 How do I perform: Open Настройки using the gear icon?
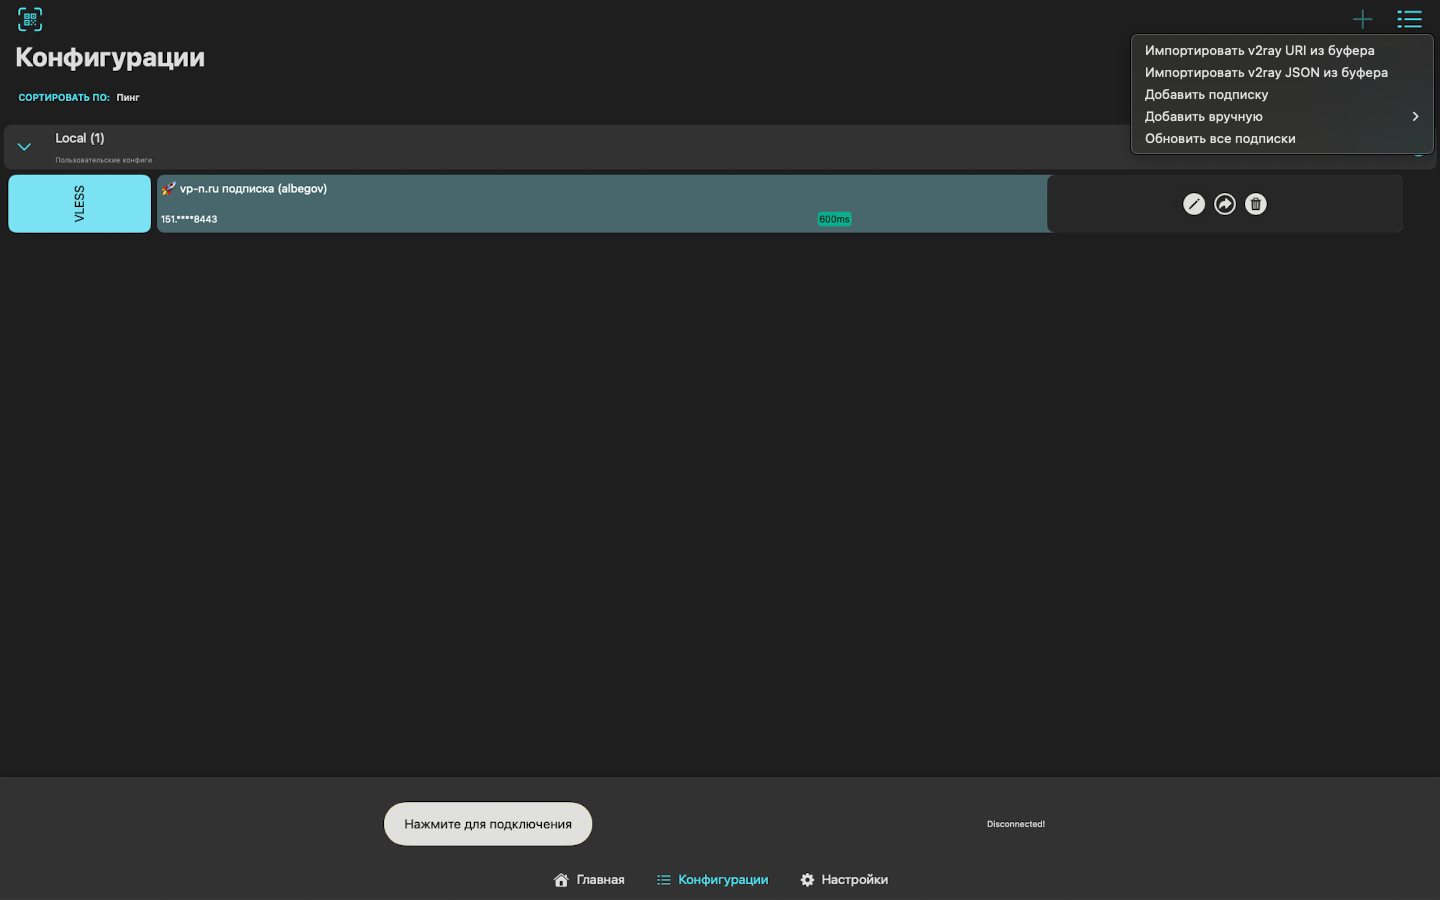(x=807, y=879)
